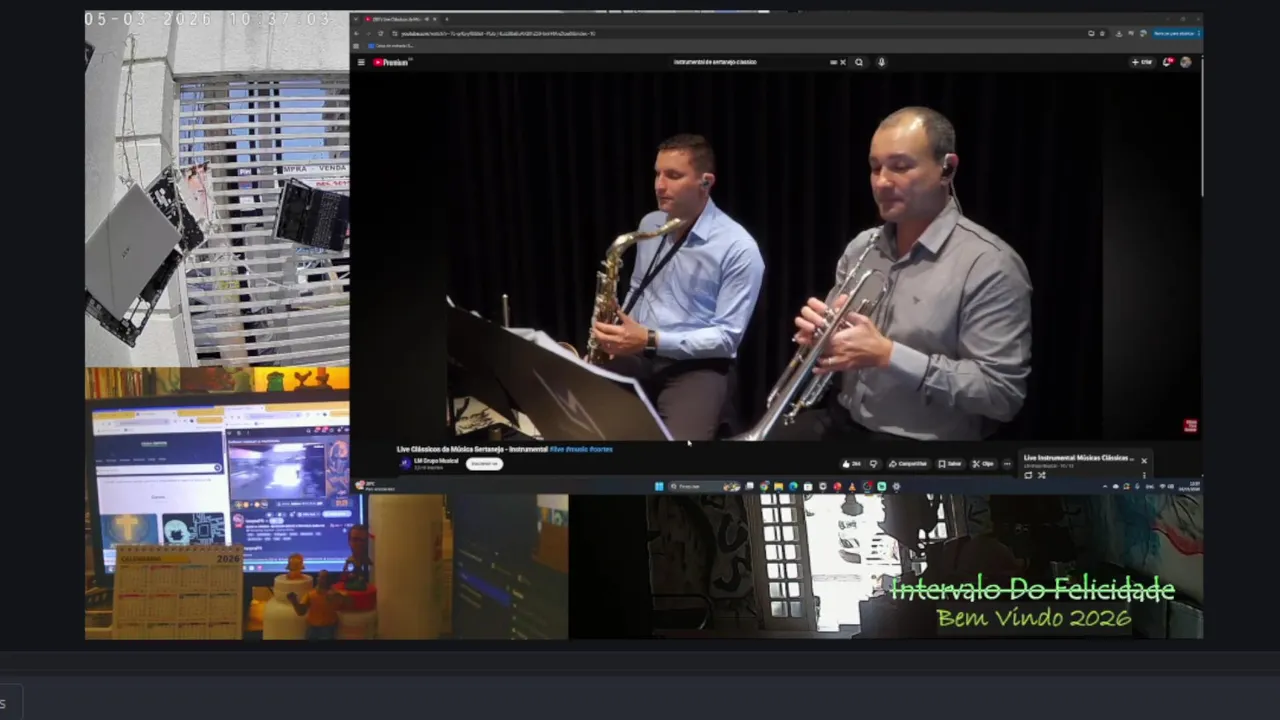Open the browser three-dot menu
This screenshot has height=720, width=1280.
click(x=1199, y=33)
